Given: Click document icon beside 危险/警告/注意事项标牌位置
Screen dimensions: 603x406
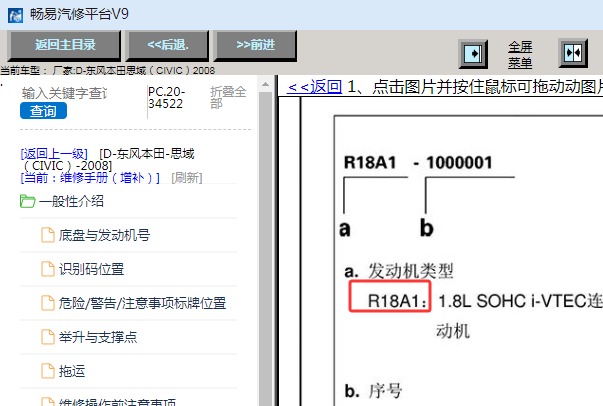Looking at the screenshot, I should click(48, 303).
